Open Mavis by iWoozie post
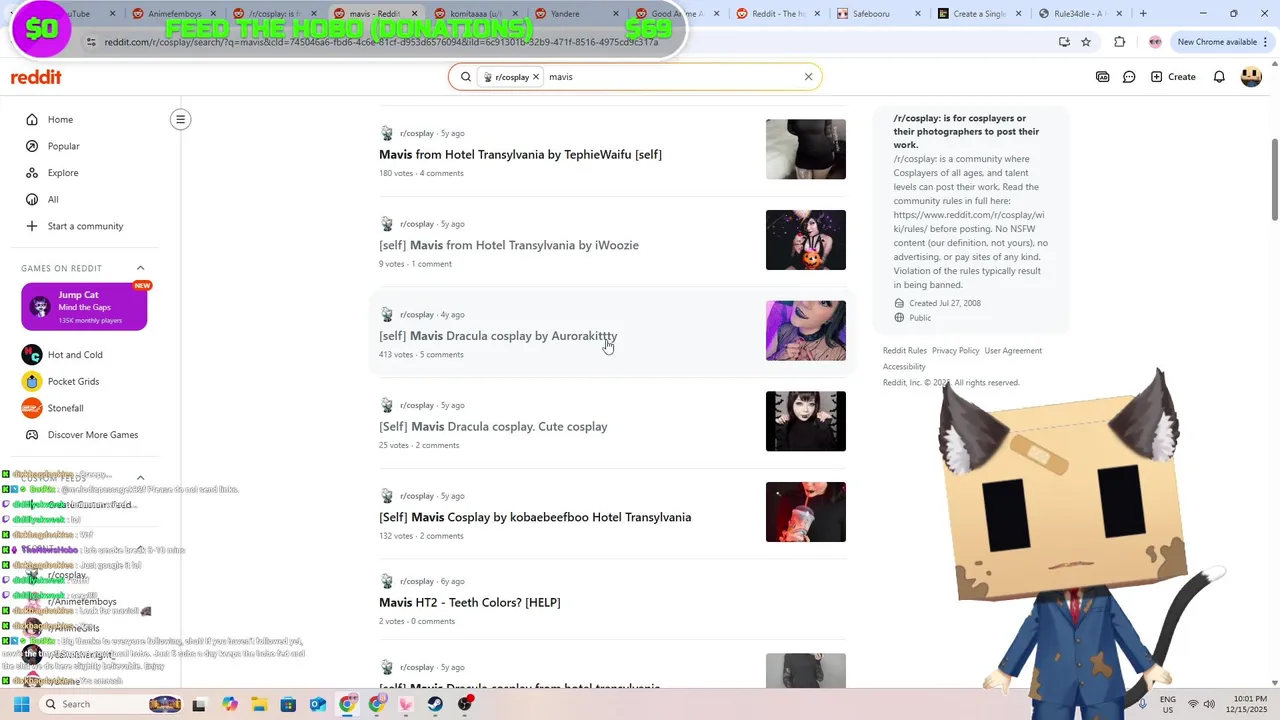The height and width of the screenshot is (720, 1280). click(508, 245)
